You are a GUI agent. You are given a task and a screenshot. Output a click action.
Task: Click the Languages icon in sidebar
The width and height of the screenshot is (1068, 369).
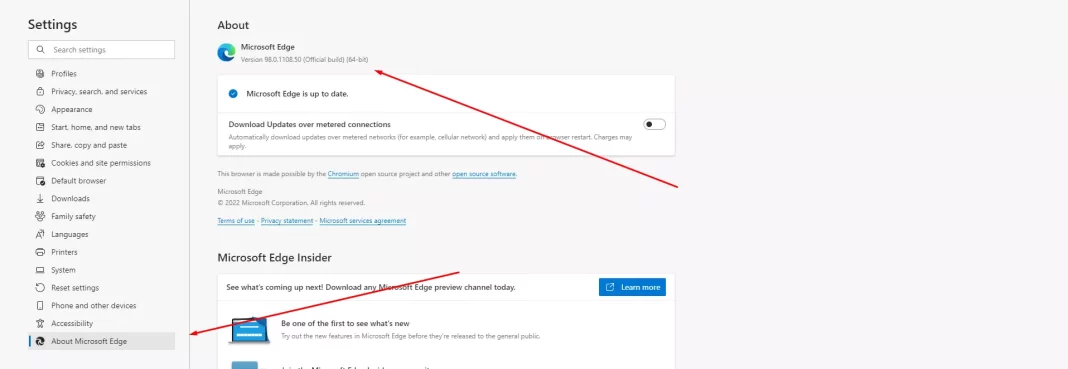click(40, 234)
